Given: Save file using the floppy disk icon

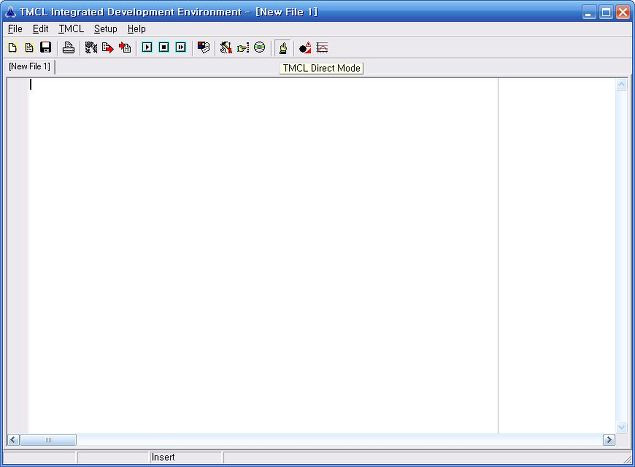Looking at the screenshot, I should click(45, 48).
